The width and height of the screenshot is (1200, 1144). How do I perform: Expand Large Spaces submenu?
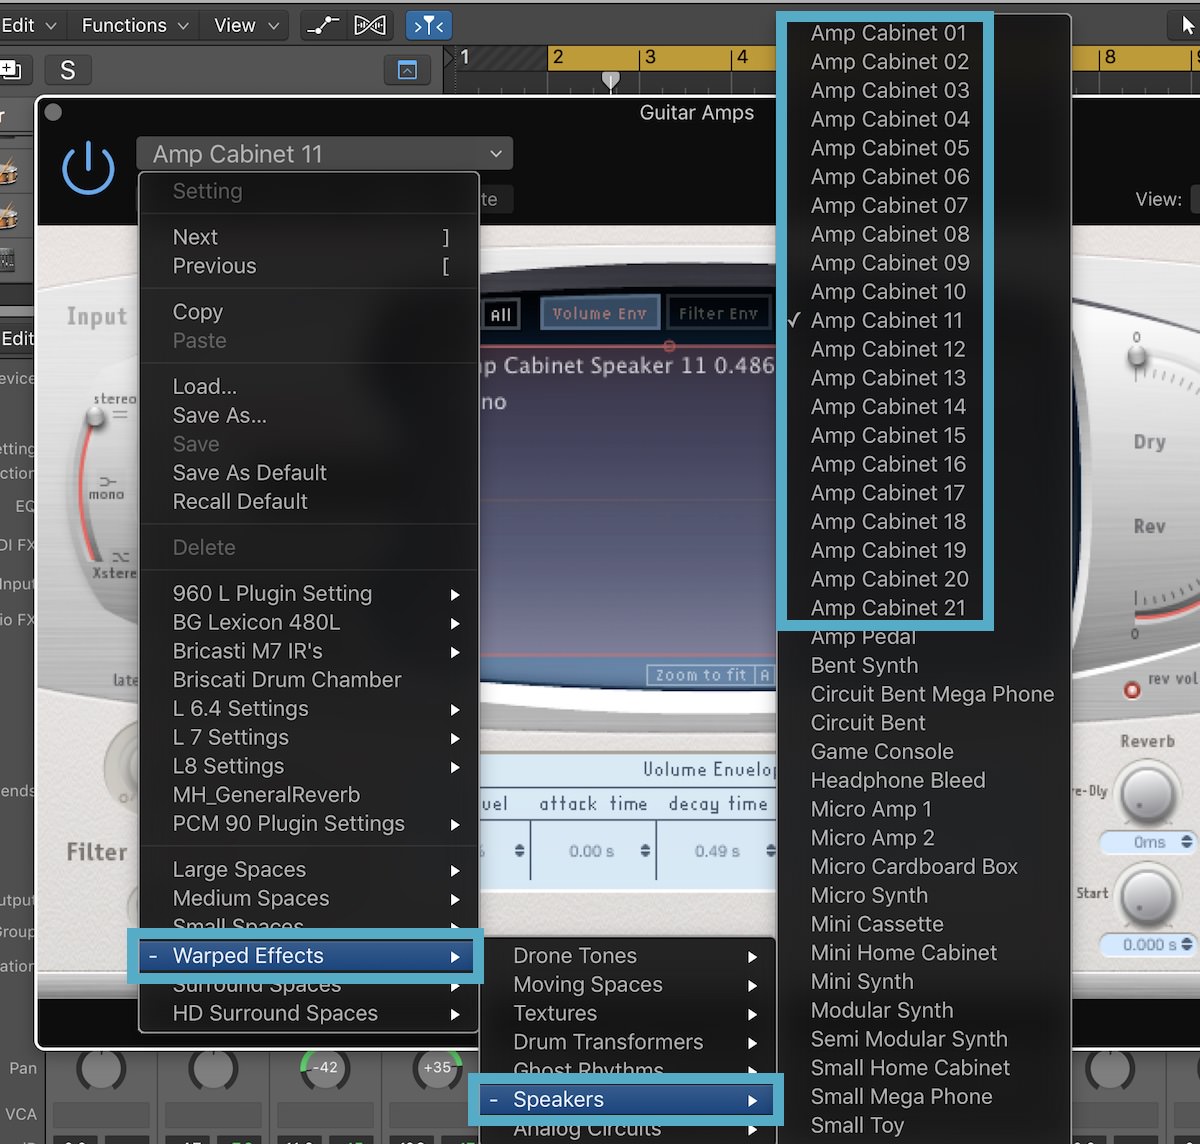(x=309, y=870)
